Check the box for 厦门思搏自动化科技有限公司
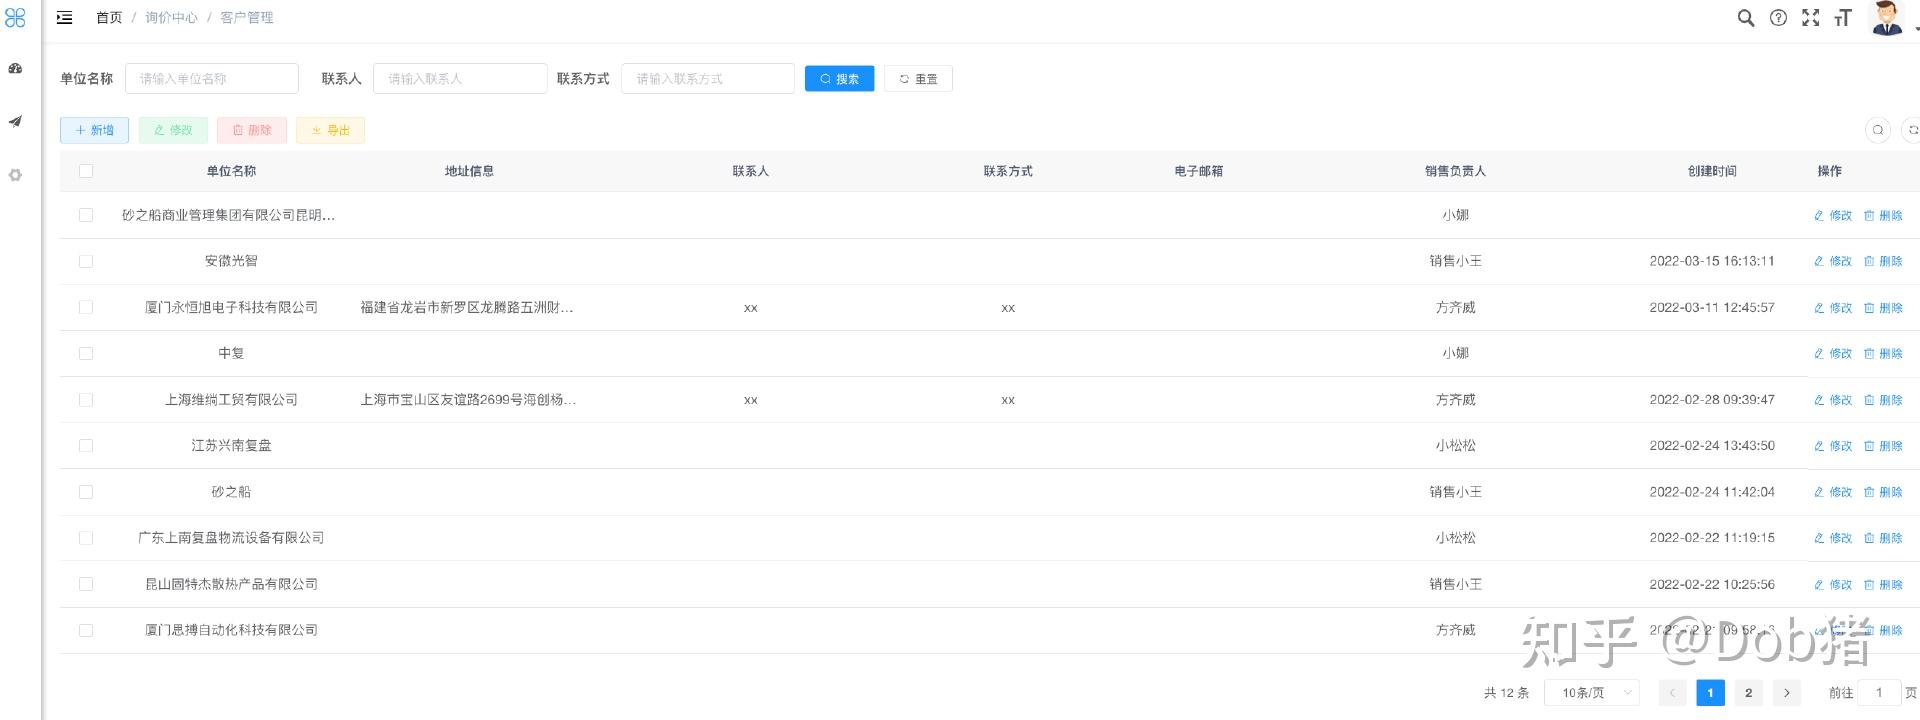The width and height of the screenshot is (1920, 720). coord(86,630)
